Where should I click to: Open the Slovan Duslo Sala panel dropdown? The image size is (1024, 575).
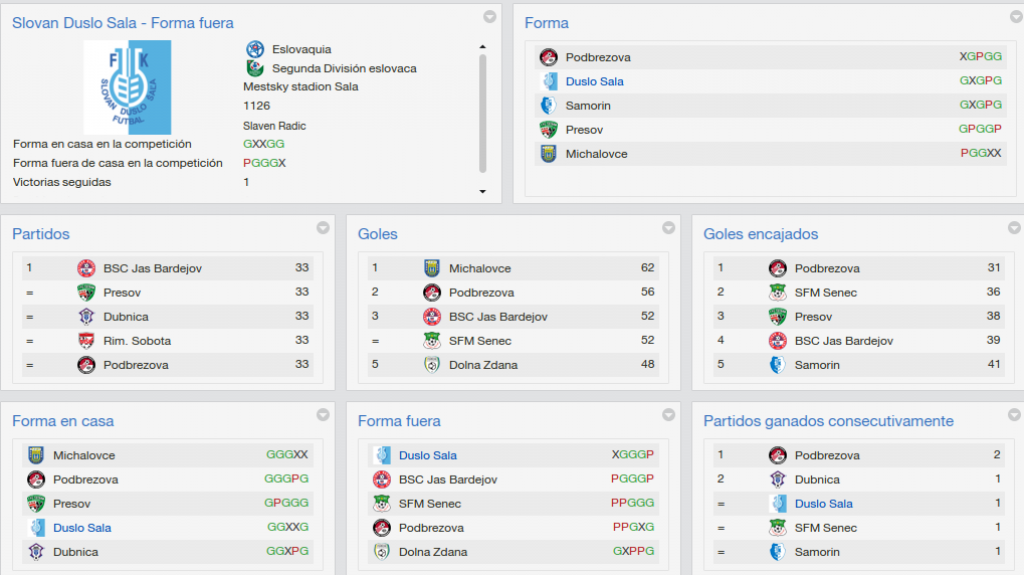[489, 16]
